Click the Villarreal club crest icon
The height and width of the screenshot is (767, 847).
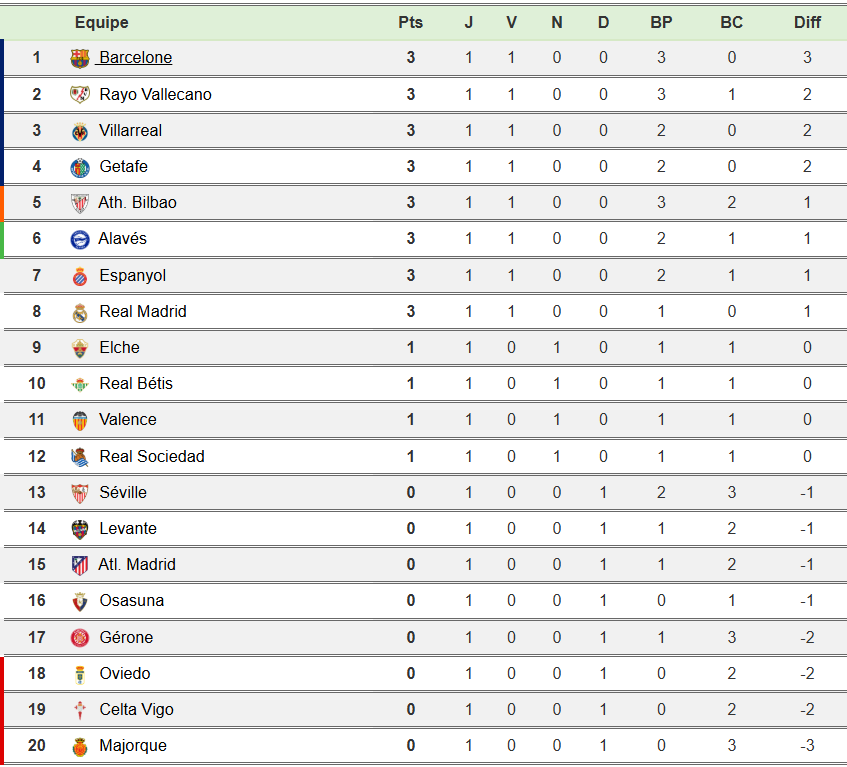click(80, 131)
